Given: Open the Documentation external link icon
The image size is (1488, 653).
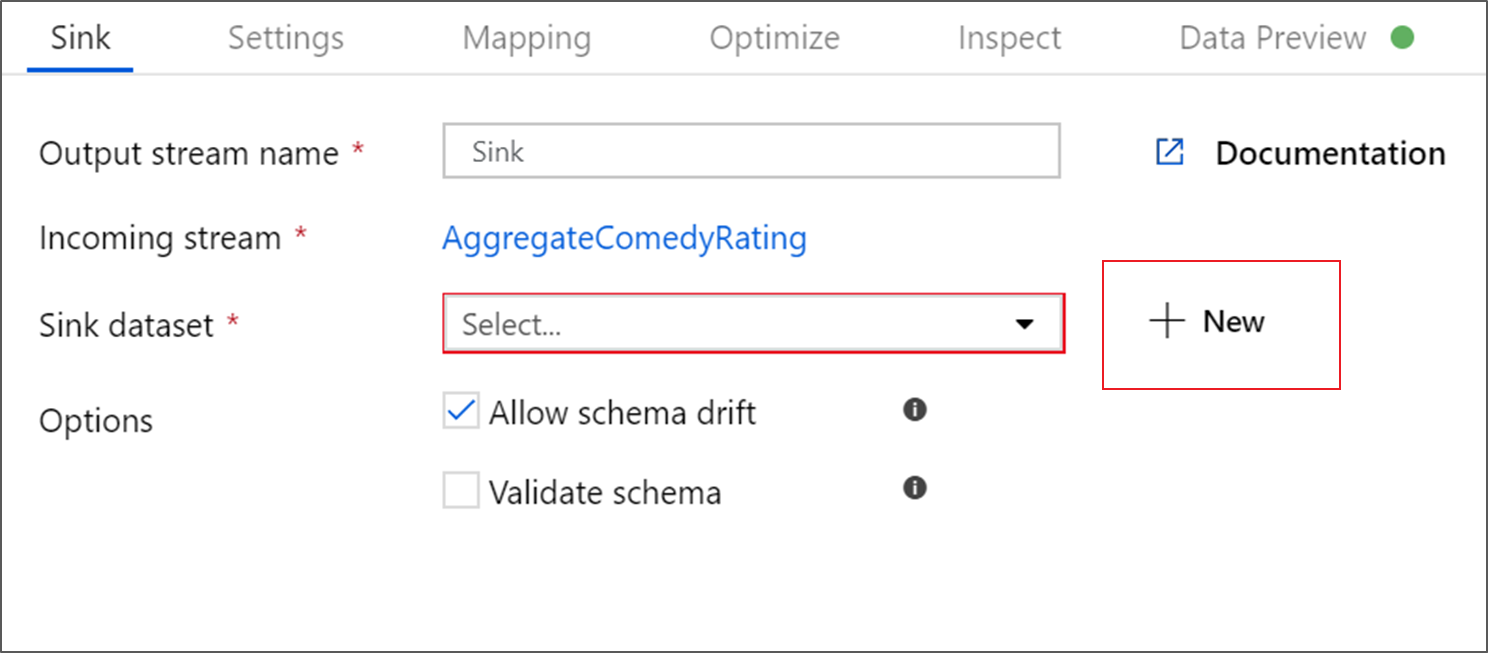Looking at the screenshot, I should (x=1169, y=151).
